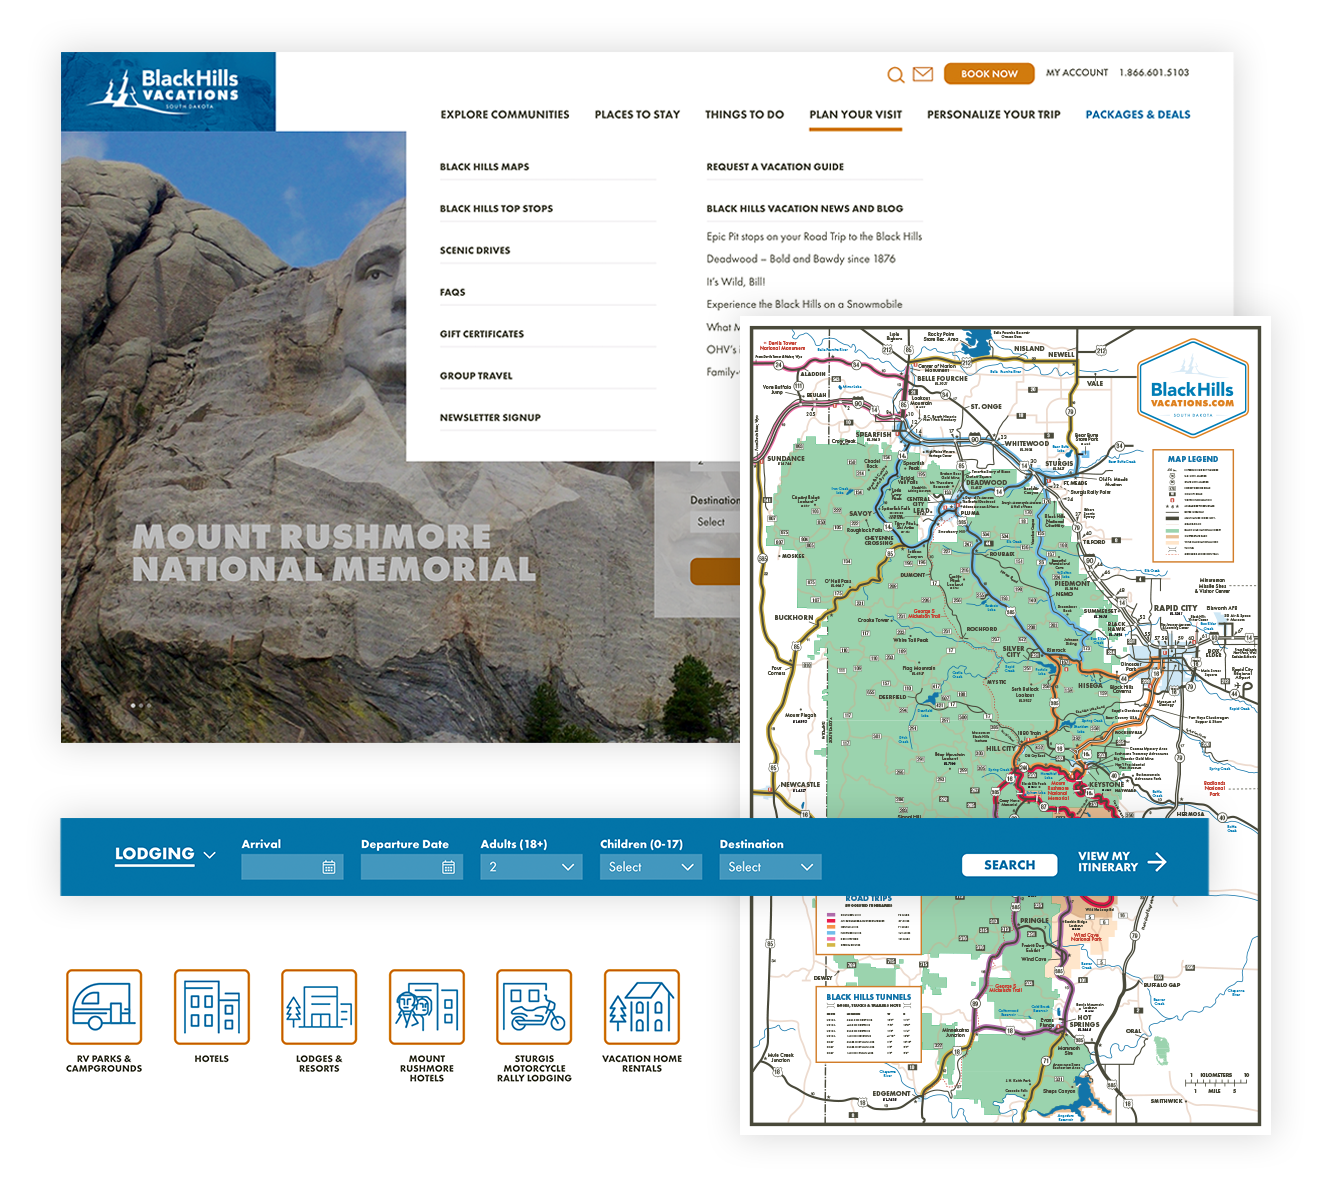Choose the Lodges & Resorts icon
Image resolution: width=1328 pixels, height=1186 pixels.
point(319,1007)
